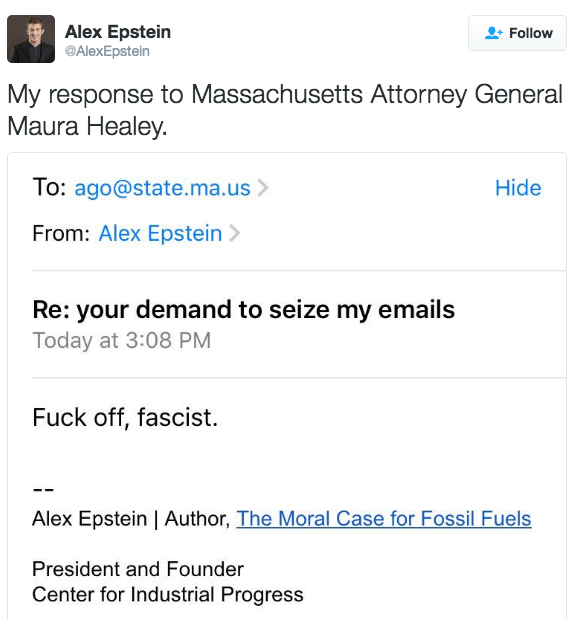Open 'The Moral Case for Fossil Fuels' link
Screen dimensions: 575x619
[384, 519]
